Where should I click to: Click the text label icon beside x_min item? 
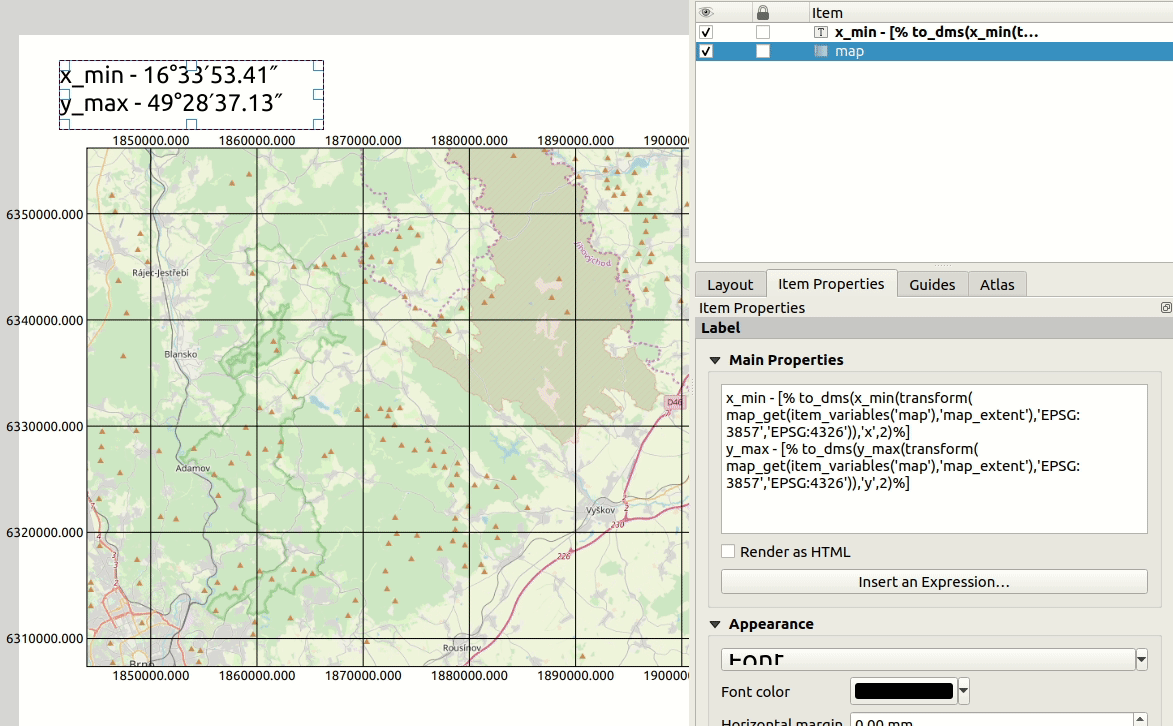(820, 32)
